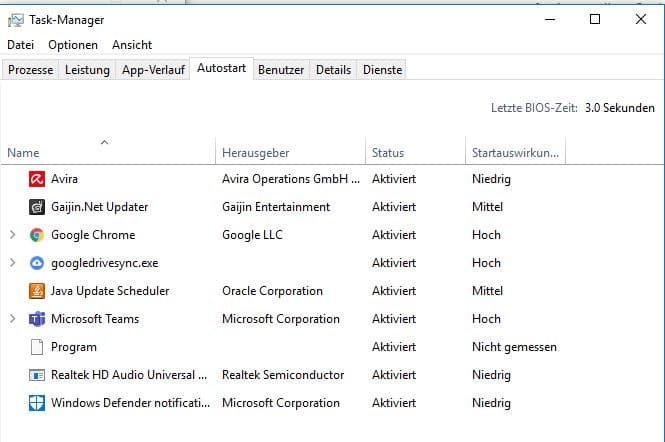The width and height of the screenshot is (665, 442).
Task: Sort by the Status column header
Action: [415, 152]
